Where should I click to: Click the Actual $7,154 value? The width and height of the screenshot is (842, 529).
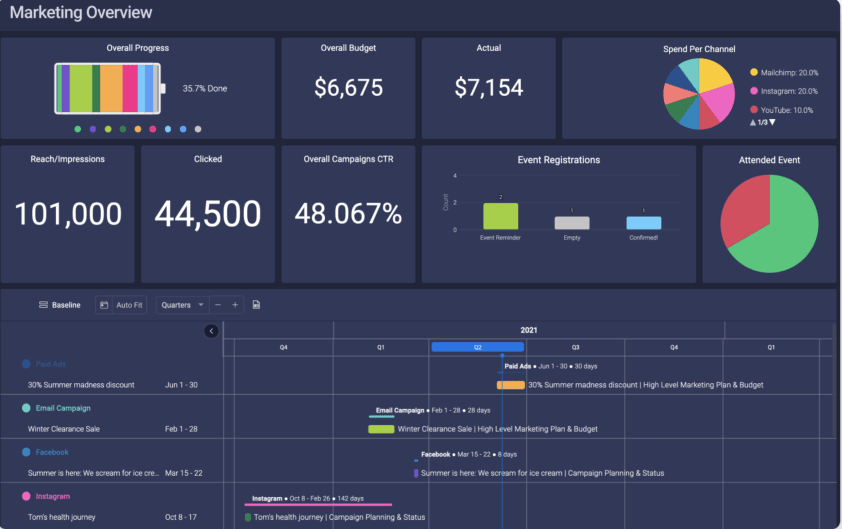coord(489,88)
